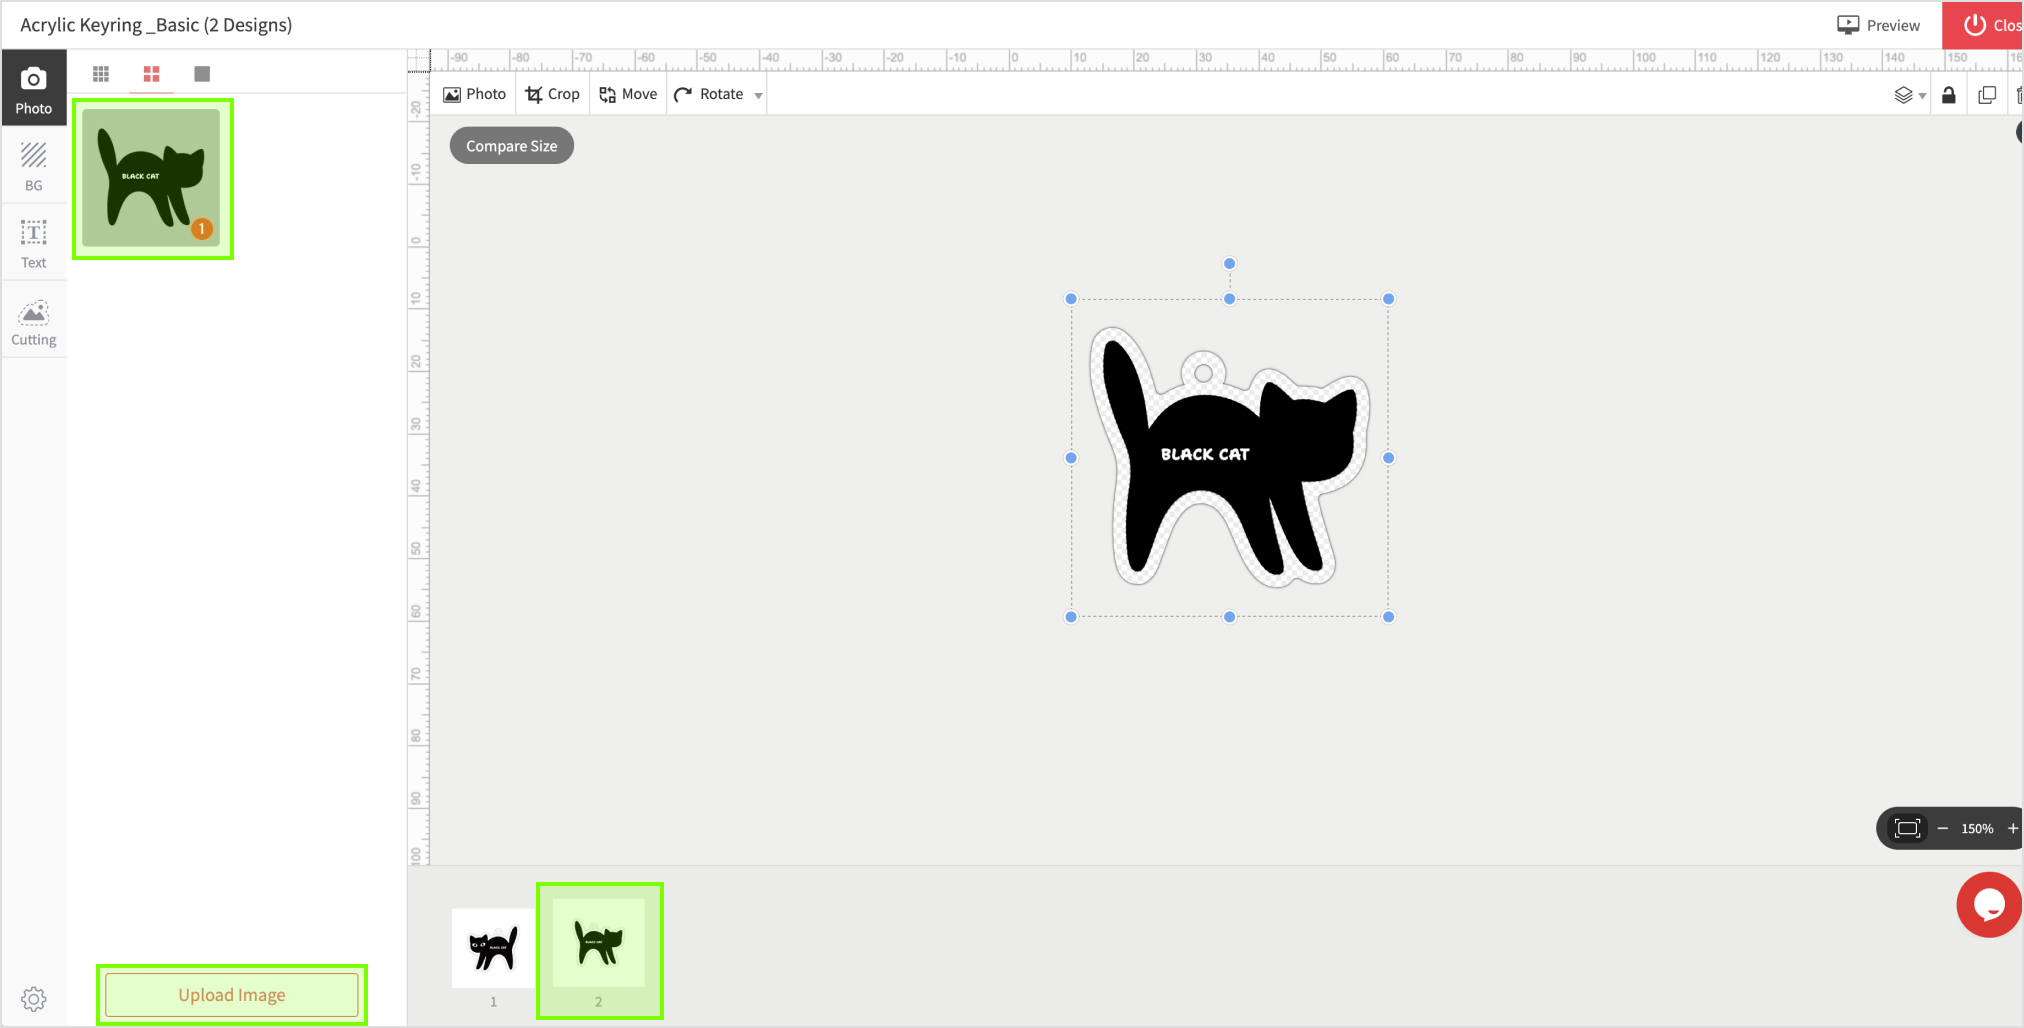2024x1028 pixels.
Task: Click the duplicate copy icon
Action: coord(1986,95)
